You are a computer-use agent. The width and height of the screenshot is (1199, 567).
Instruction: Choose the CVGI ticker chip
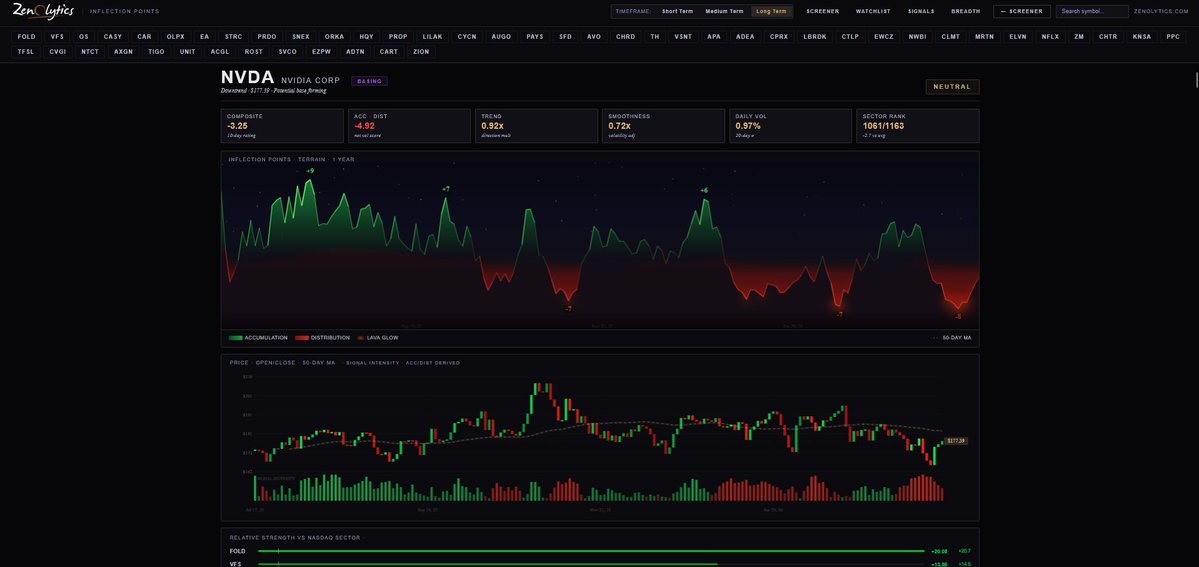tap(57, 52)
